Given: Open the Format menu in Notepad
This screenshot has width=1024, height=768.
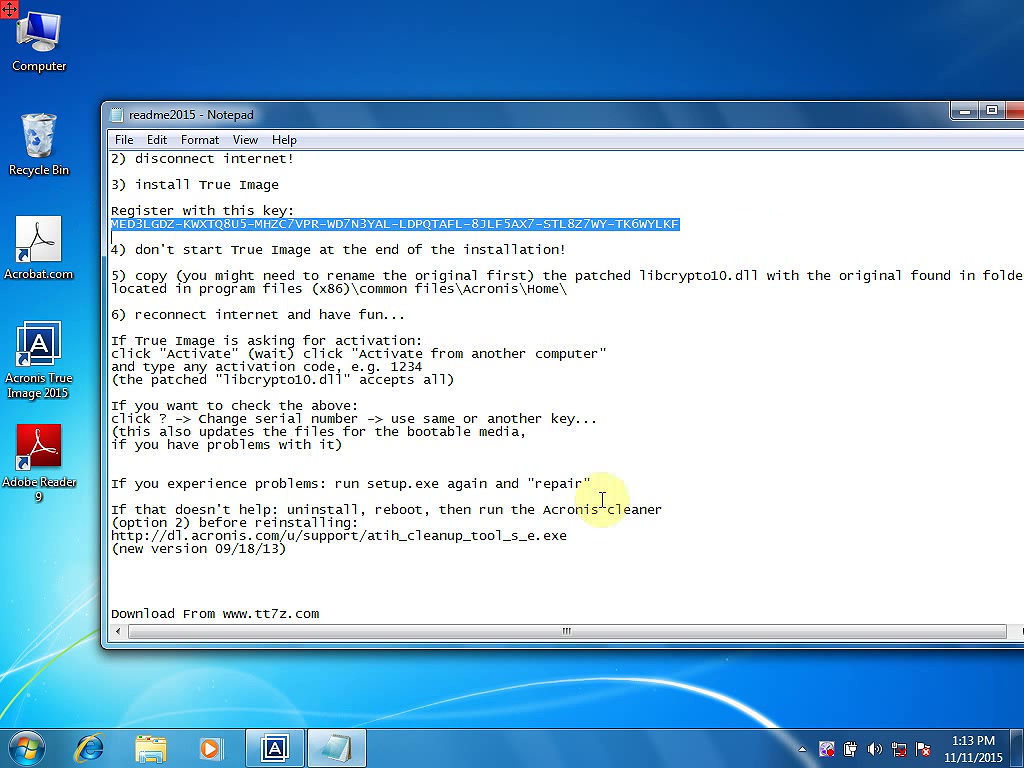Looking at the screenshot, I should (200, 140).
